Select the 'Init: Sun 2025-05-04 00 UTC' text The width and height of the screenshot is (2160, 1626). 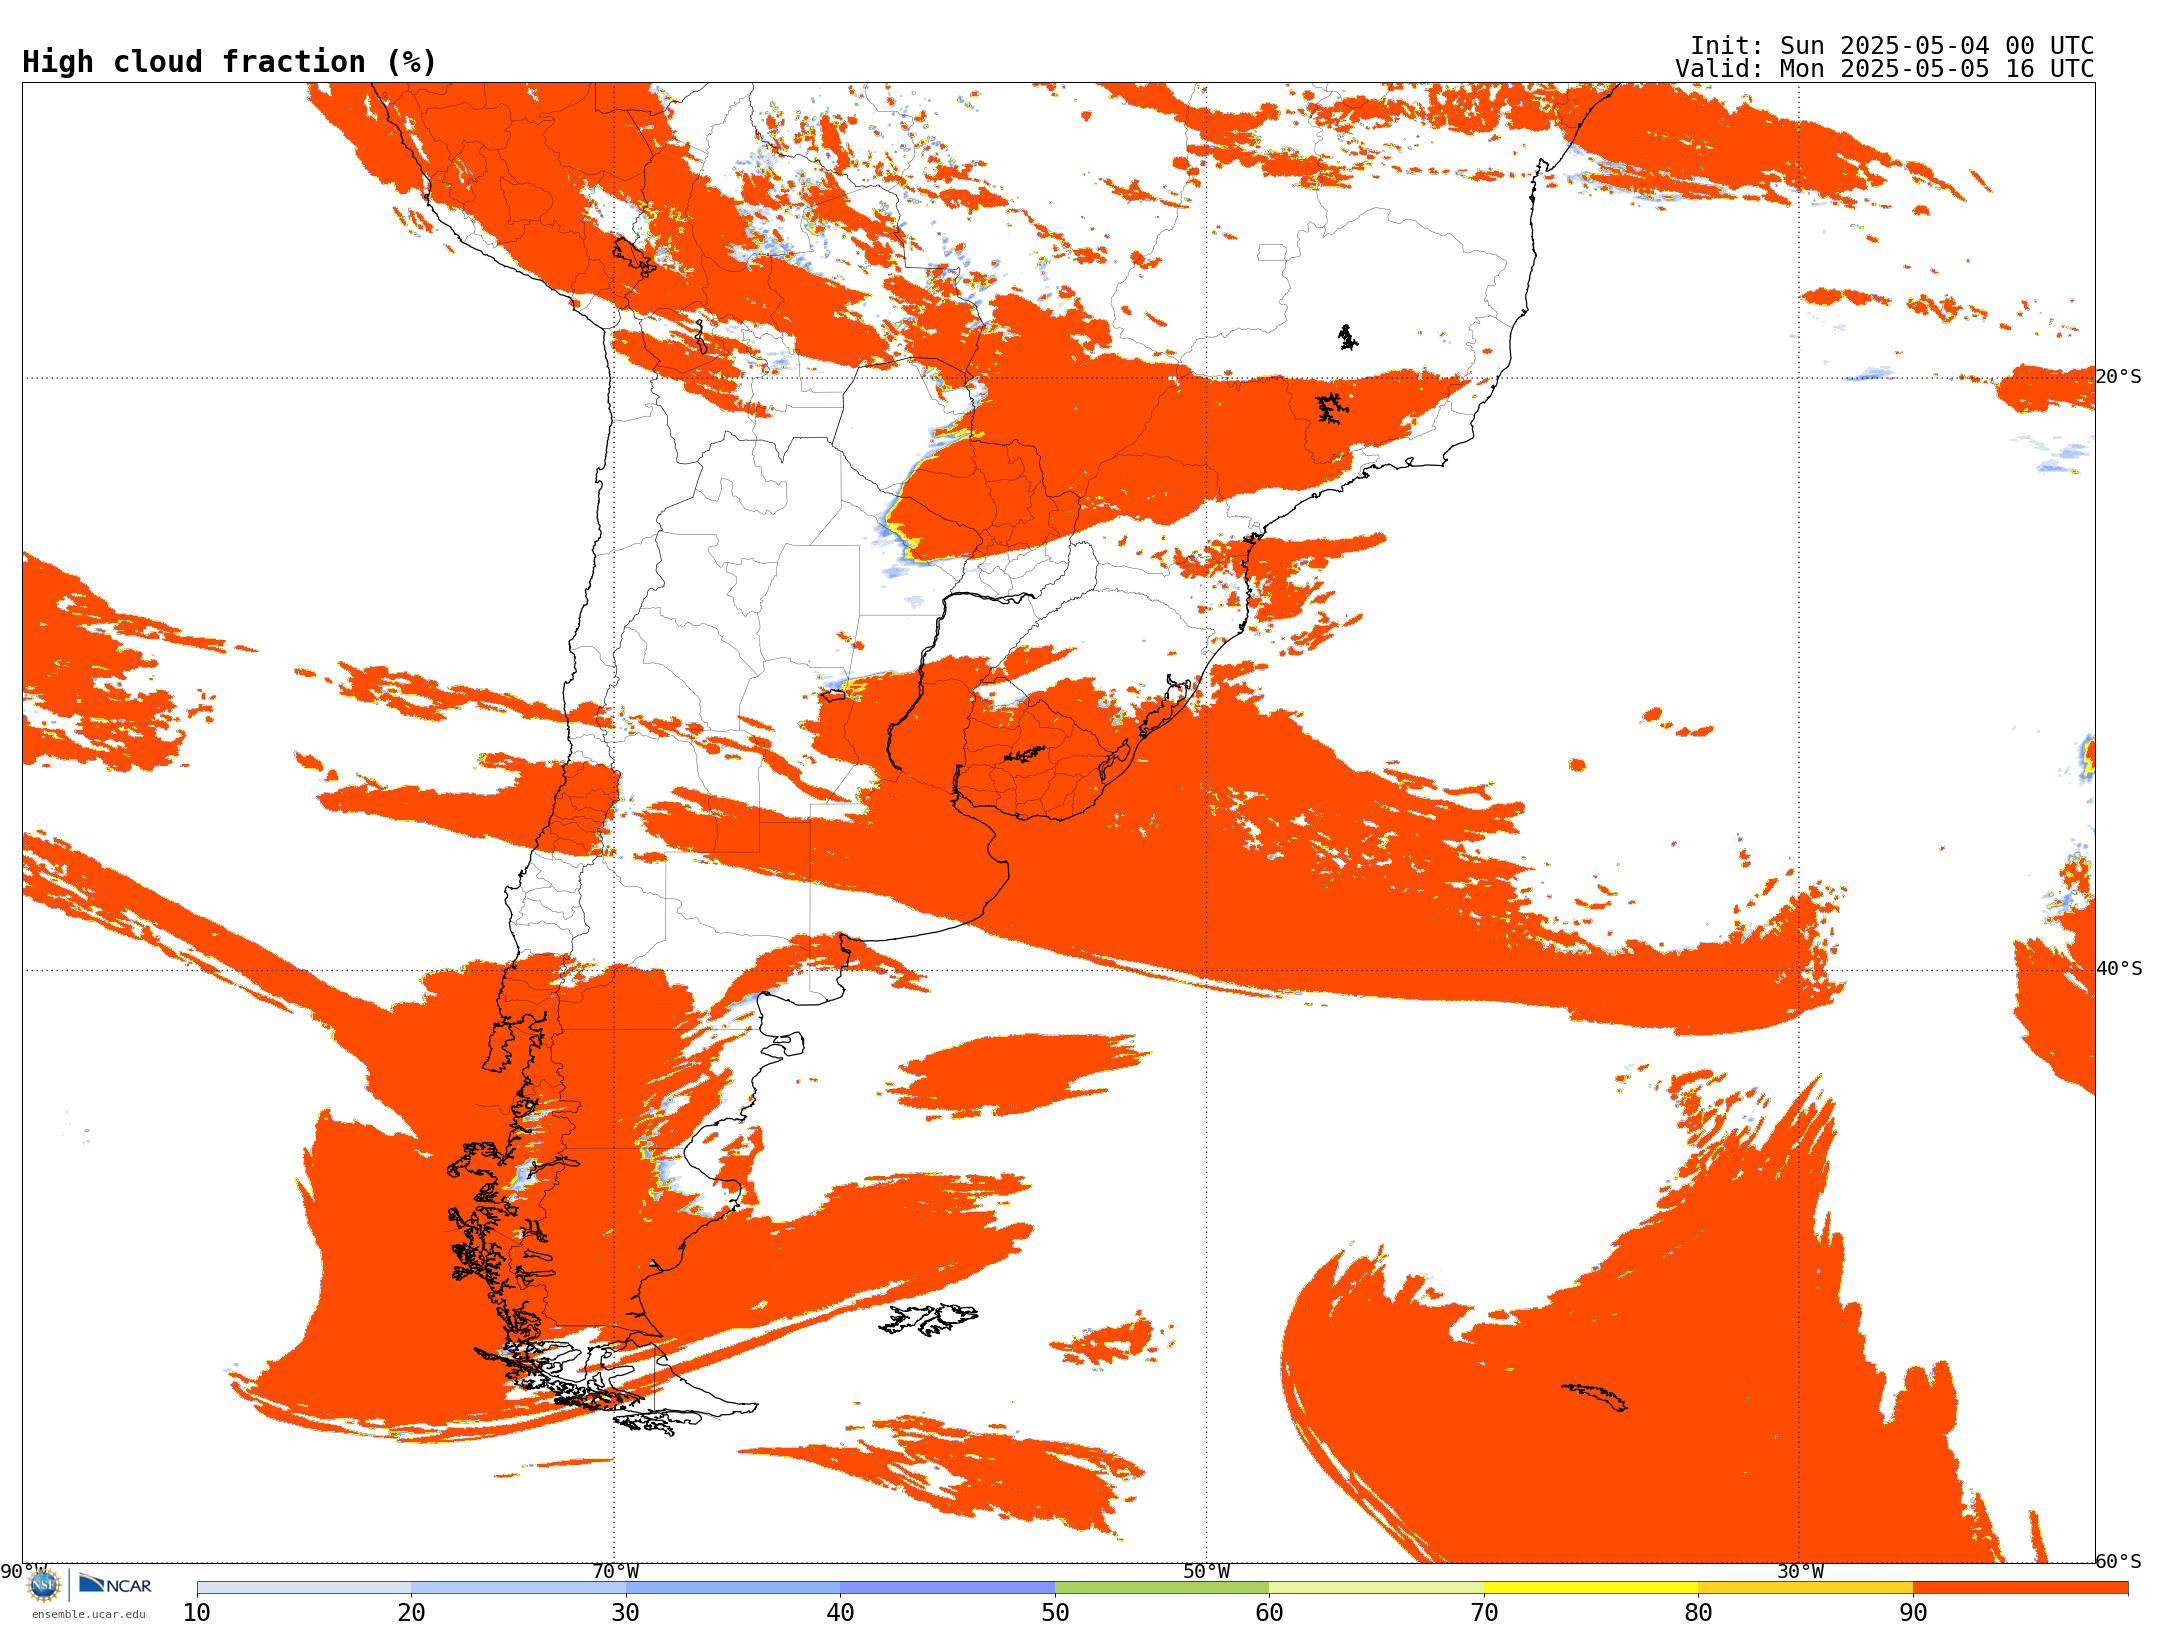click(x=1892, y=46)
